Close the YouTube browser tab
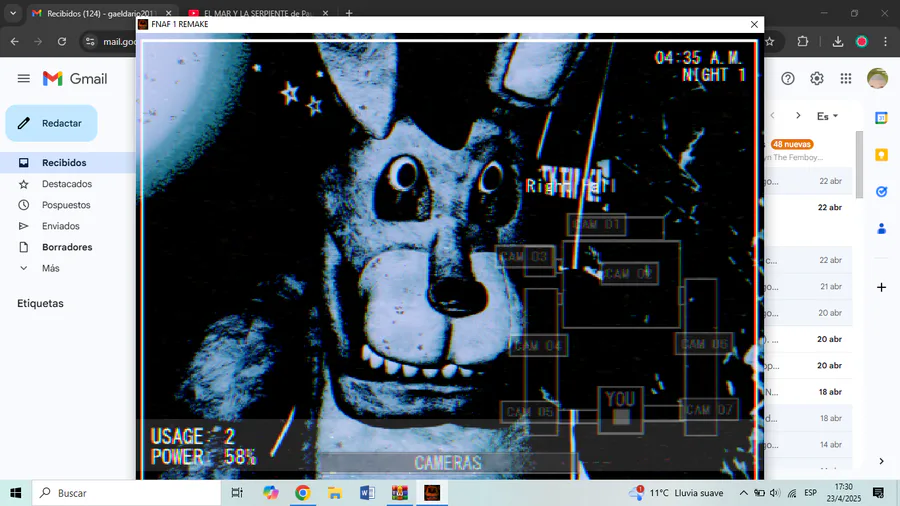Viewport: 900px width, 506px height. (x=325, y=13)
